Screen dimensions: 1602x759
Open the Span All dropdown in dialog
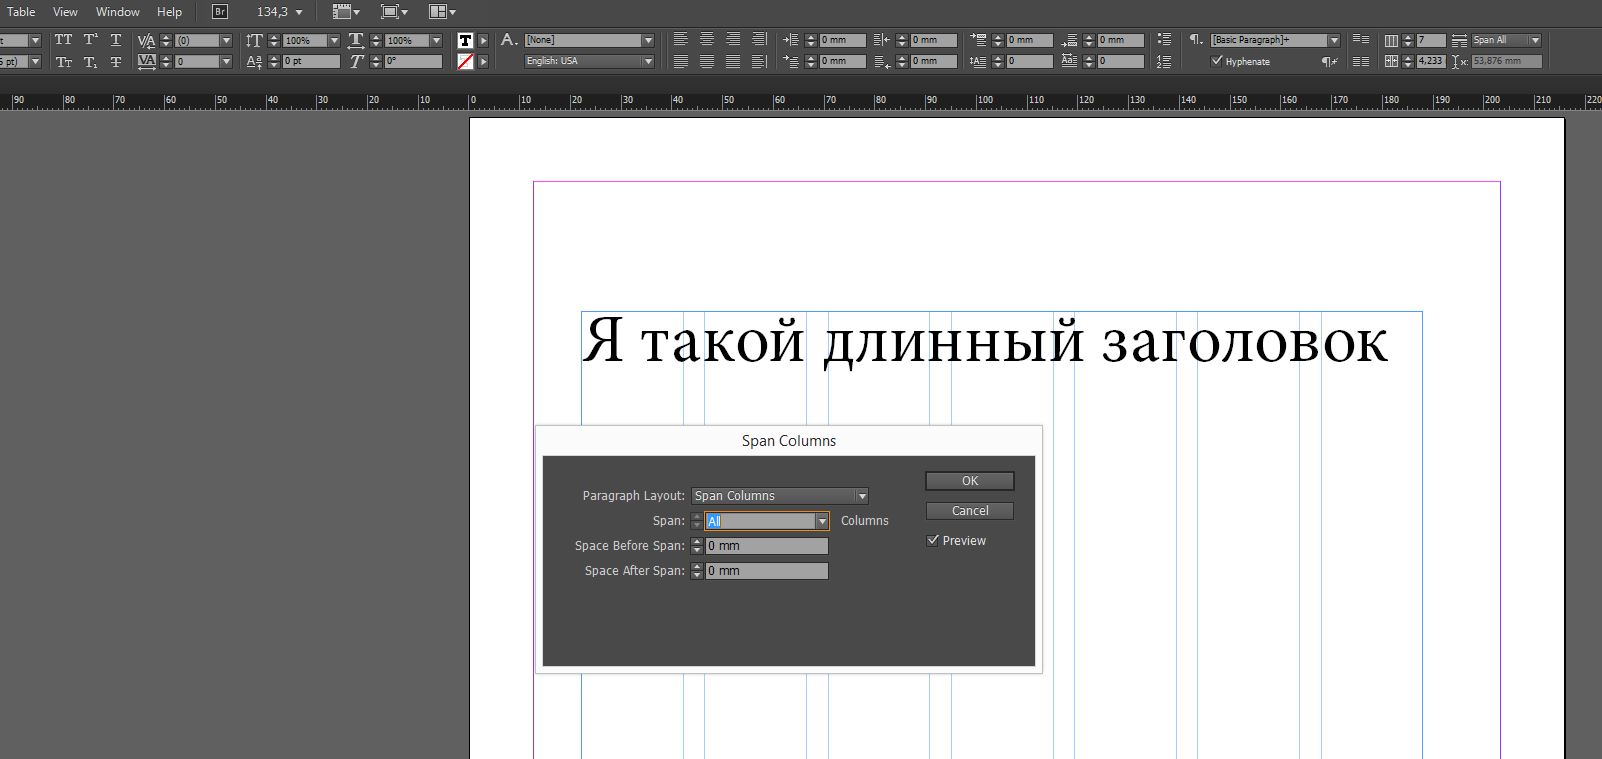822,521
